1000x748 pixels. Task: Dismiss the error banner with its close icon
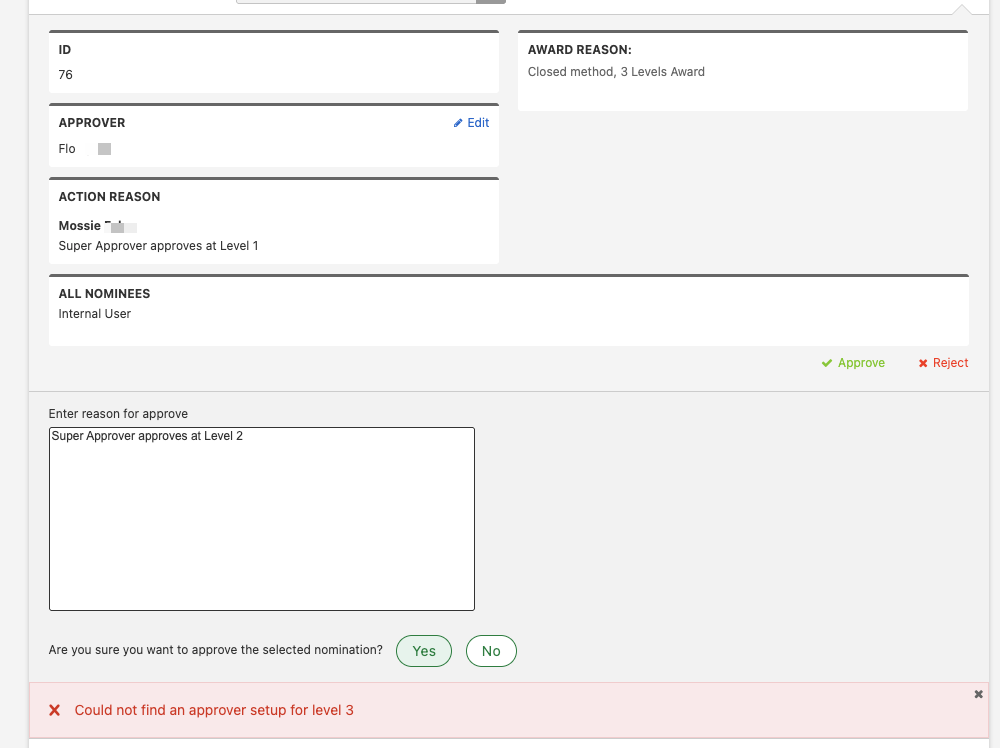pyautogui.click(x=978, y=694)
